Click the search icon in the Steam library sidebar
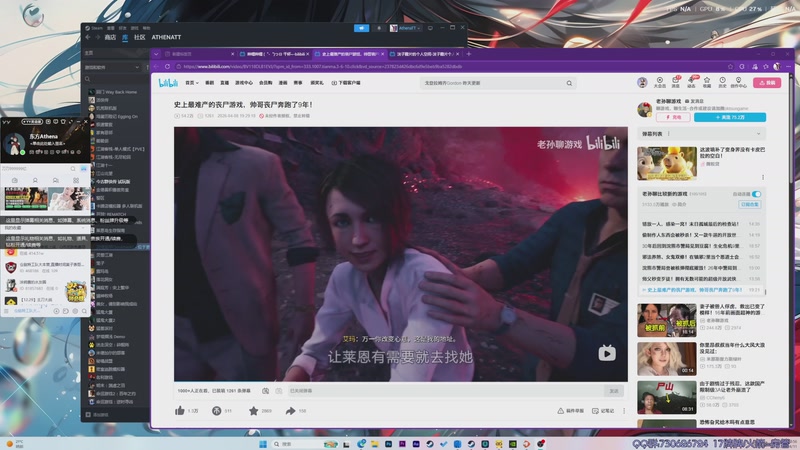800x450 pixels. [x=88, y=79]
